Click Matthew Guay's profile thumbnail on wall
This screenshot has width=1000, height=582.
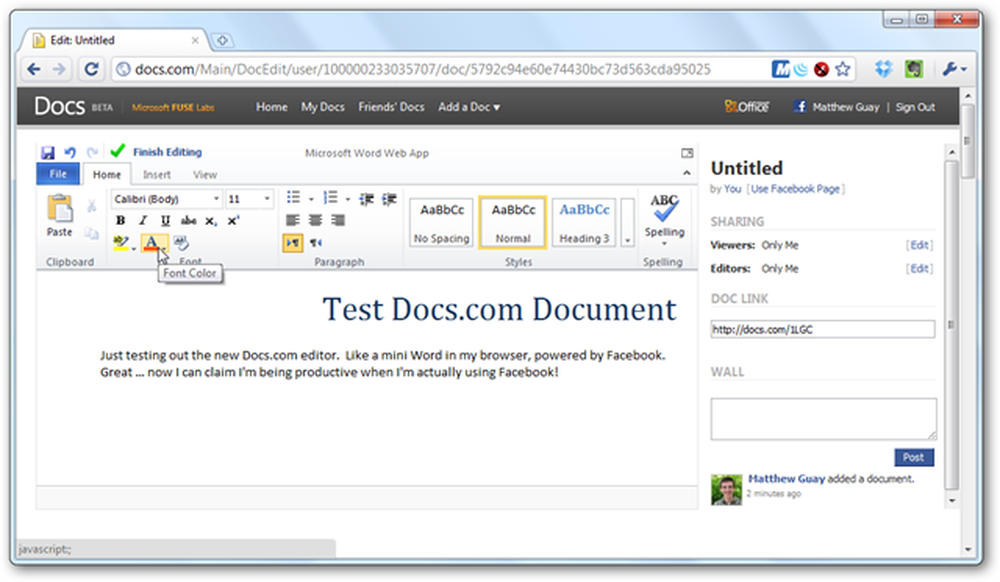[726, 490]
